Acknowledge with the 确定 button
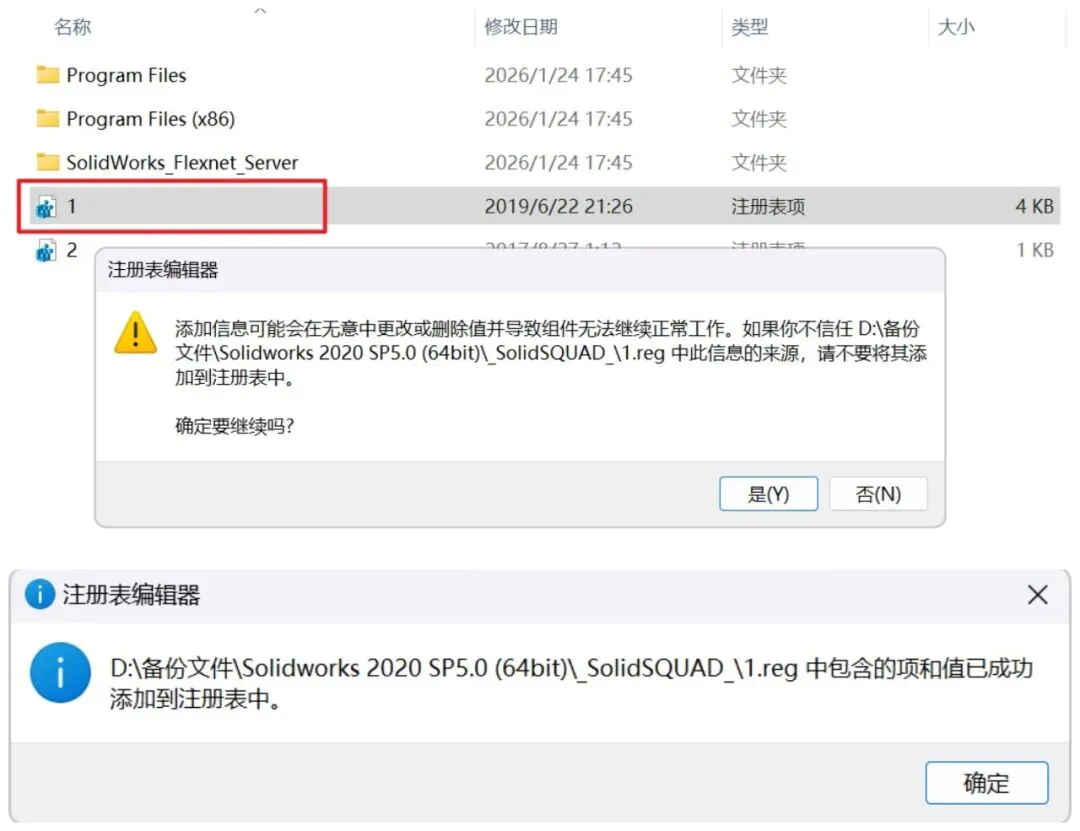 (x=987, y=783)
